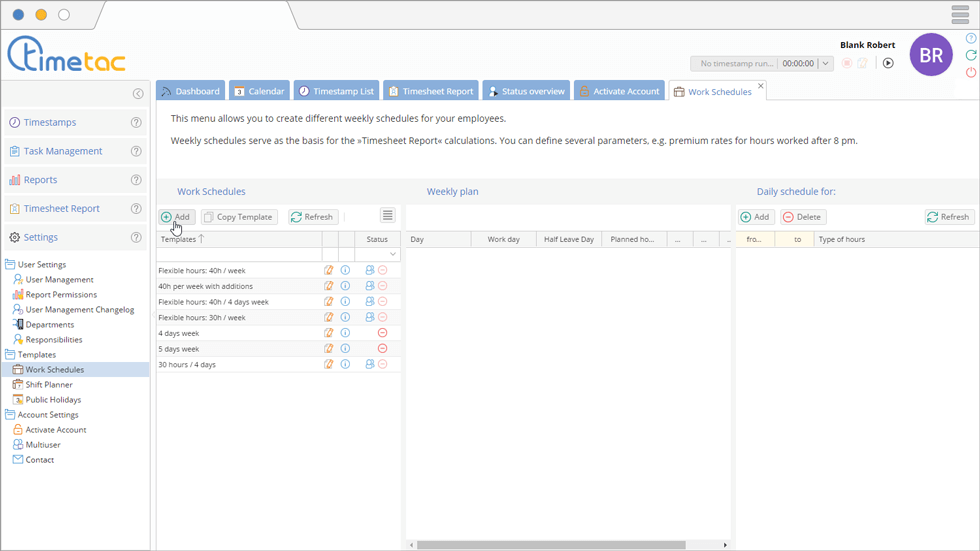Open the Calendar tab

(x=259, y=91)
